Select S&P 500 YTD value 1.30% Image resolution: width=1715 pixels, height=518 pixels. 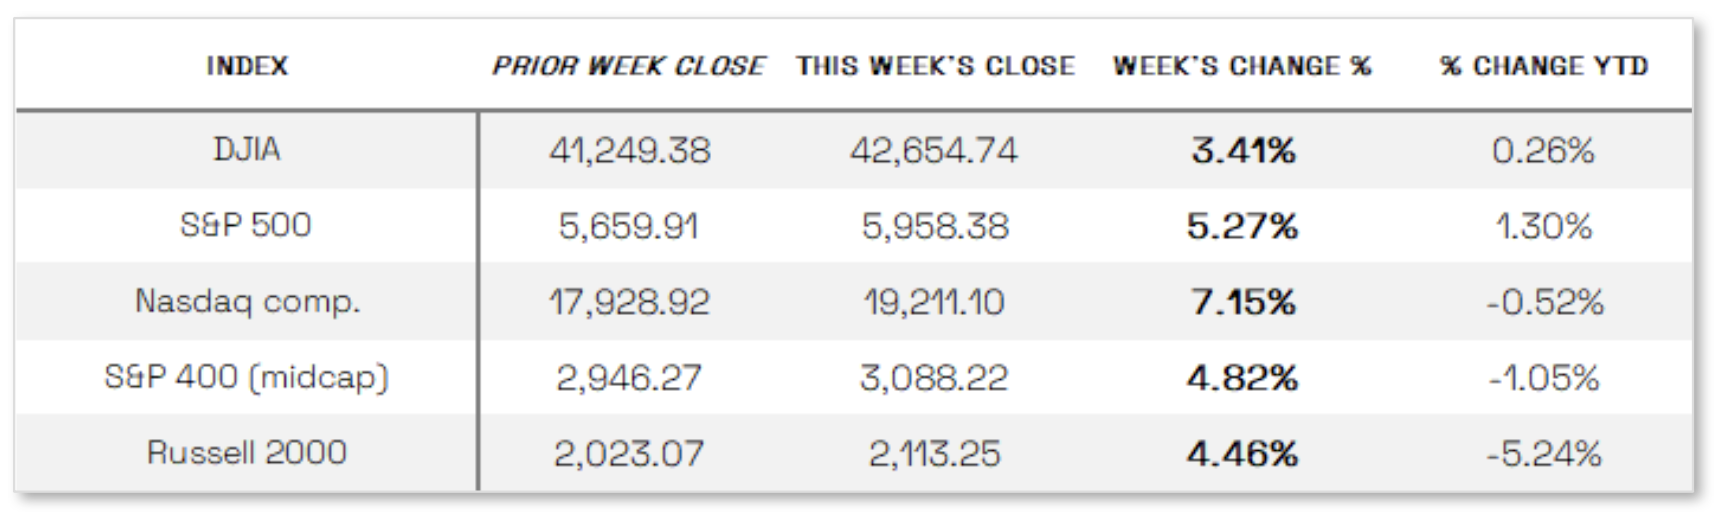coord(1544,226)
